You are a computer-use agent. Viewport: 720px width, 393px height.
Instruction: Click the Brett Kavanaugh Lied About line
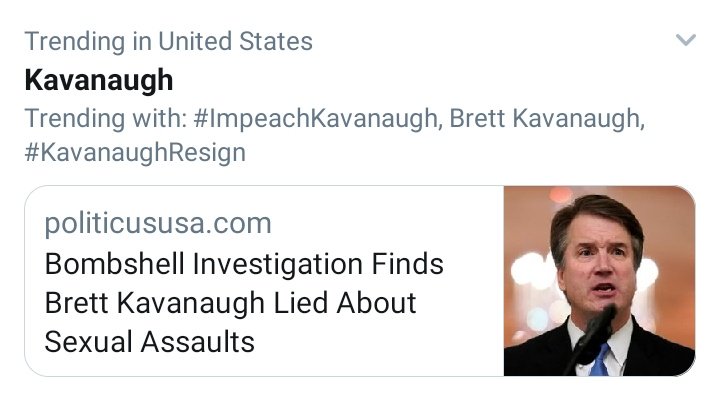coord(231,303)
